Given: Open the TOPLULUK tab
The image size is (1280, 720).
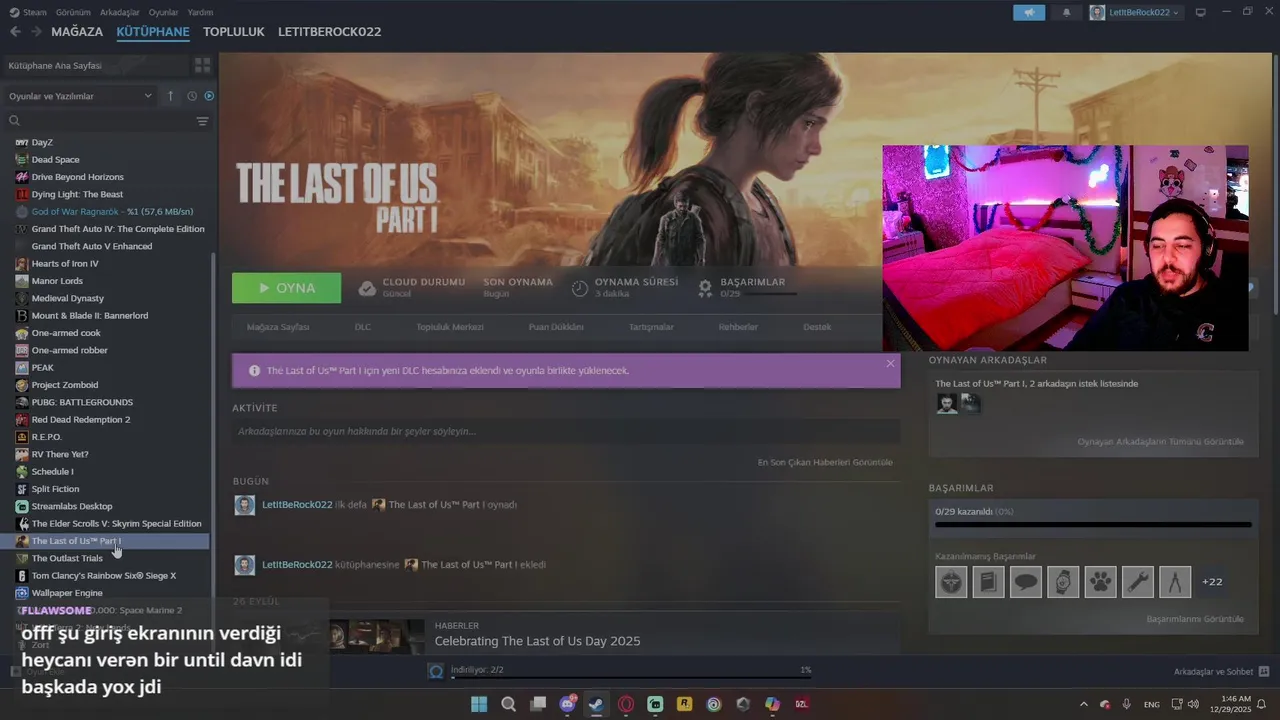Looking at the screenshot, I should (x=234, y=32).
